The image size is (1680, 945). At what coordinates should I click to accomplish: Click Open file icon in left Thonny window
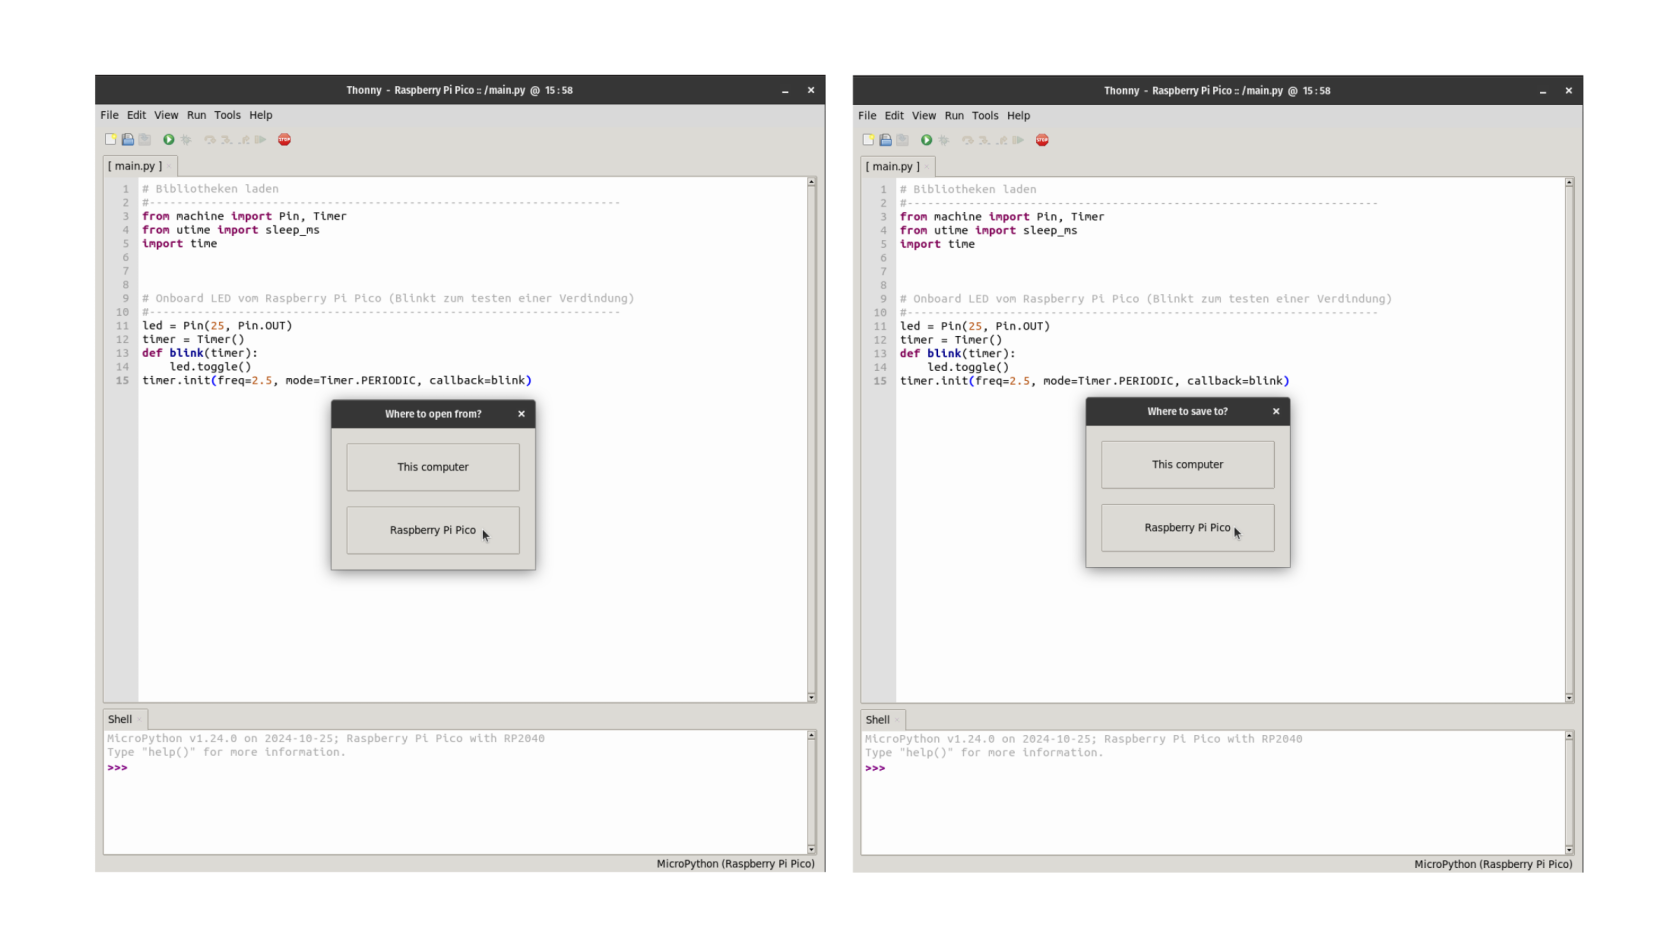point(128,140)
